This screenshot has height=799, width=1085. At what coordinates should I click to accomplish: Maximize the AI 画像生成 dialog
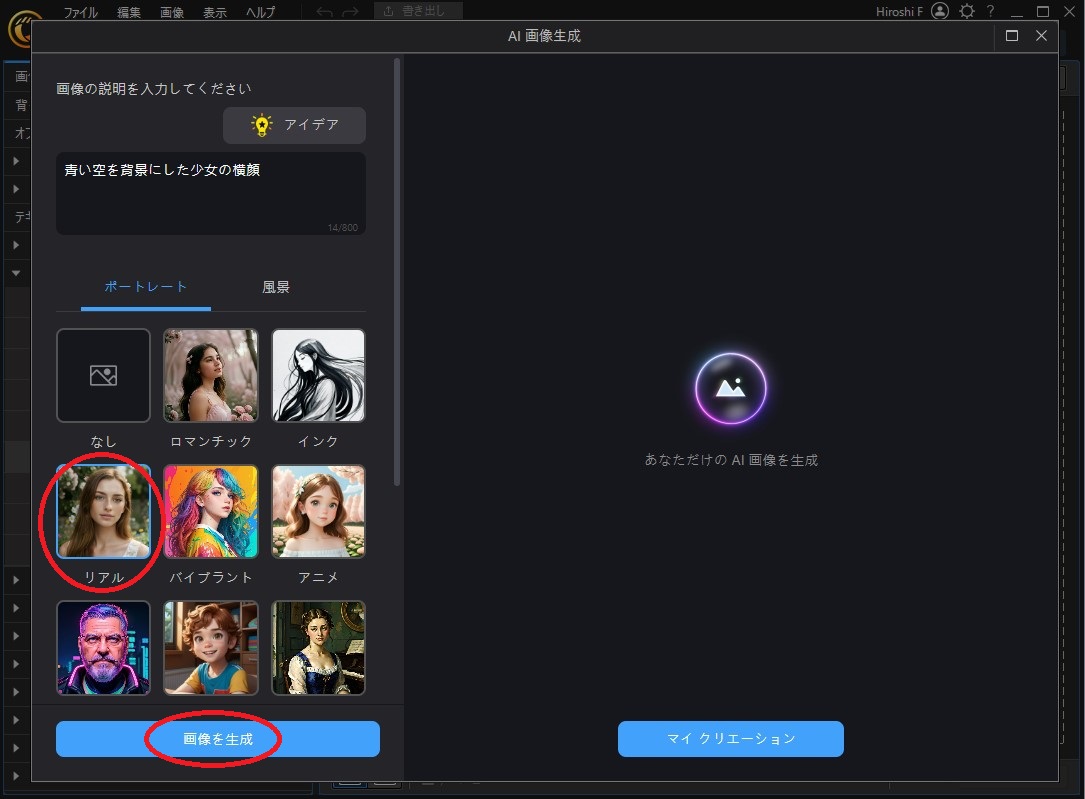(x=1012, y=35)
